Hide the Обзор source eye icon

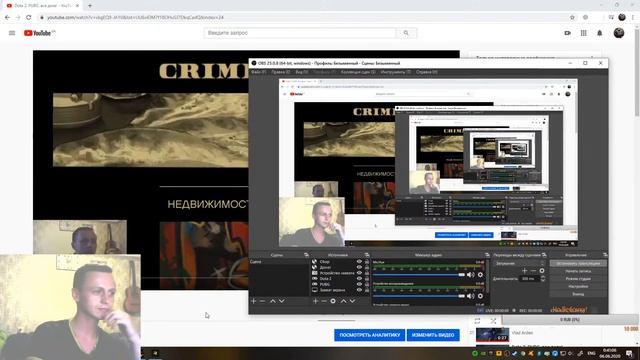[x=359, y=262]
